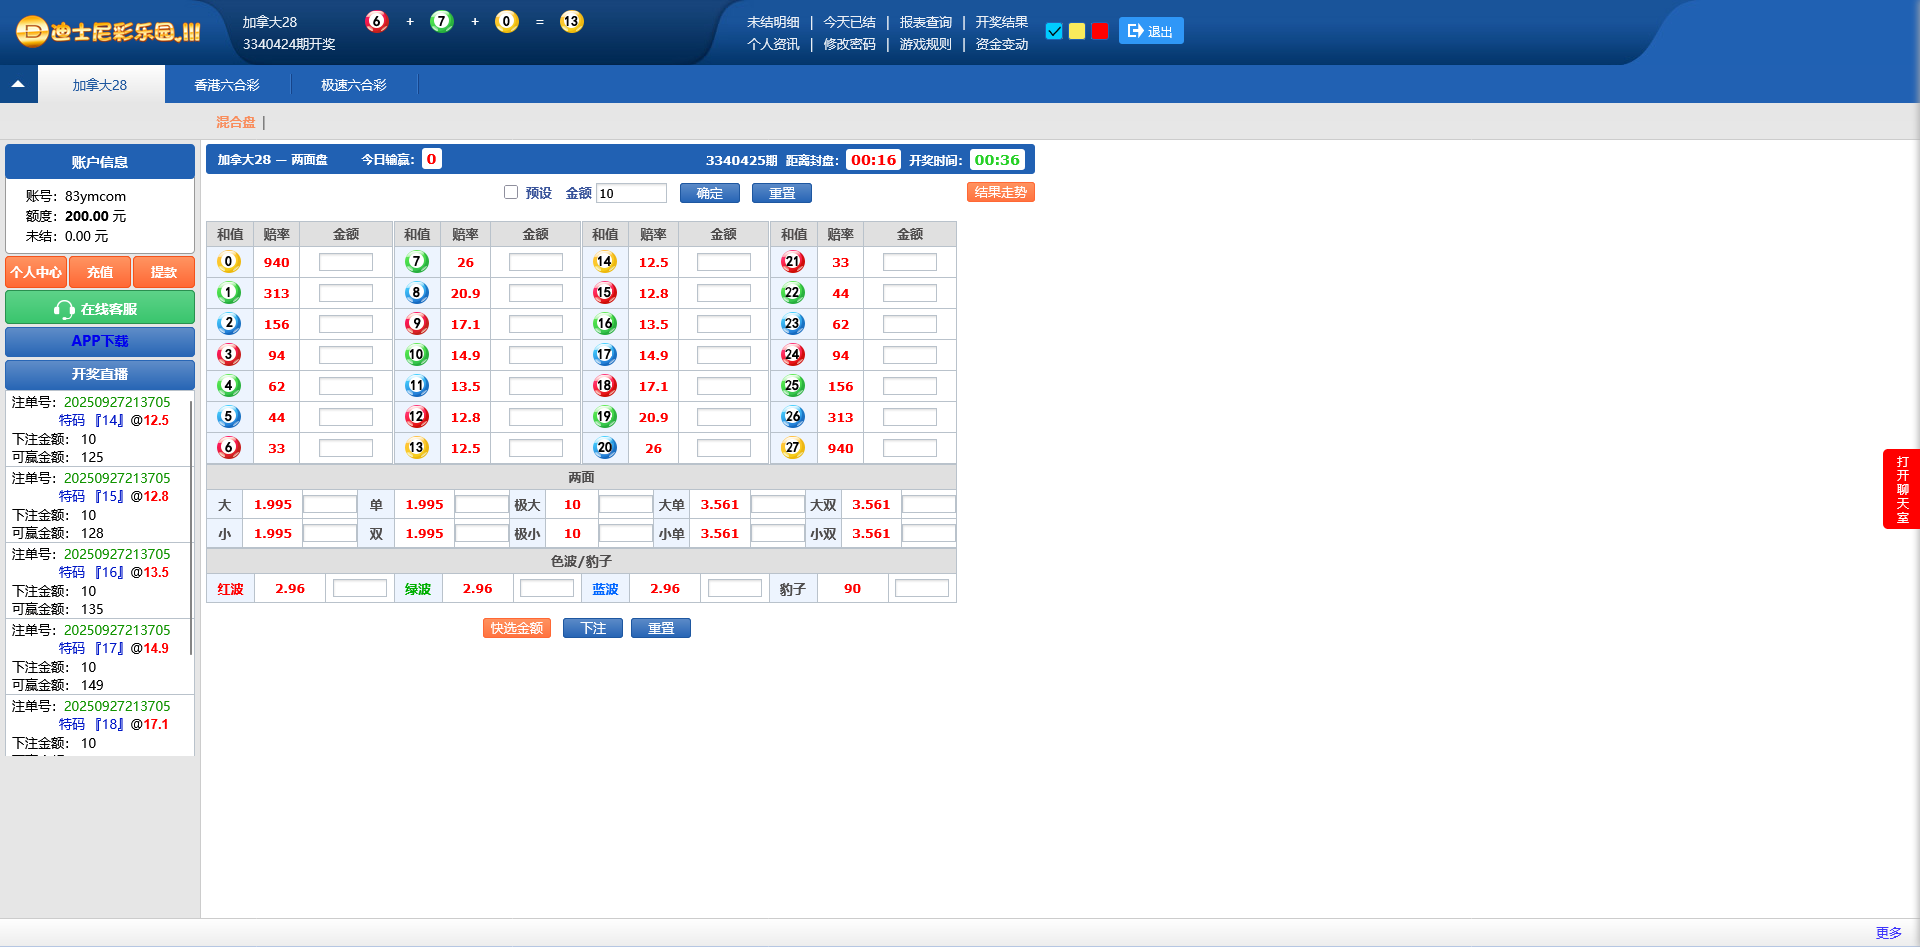Click the 金额 amount input field showing 10
Viewport: 1920px width, 947px height.
click(x=631, y=193)
